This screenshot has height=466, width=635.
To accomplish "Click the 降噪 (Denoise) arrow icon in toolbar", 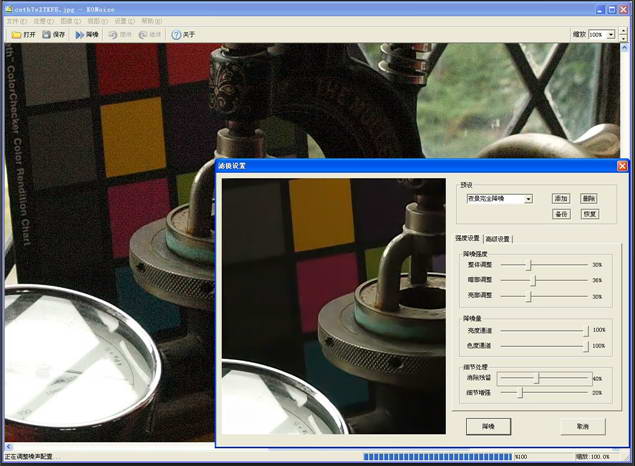I will tap(80, 35).
